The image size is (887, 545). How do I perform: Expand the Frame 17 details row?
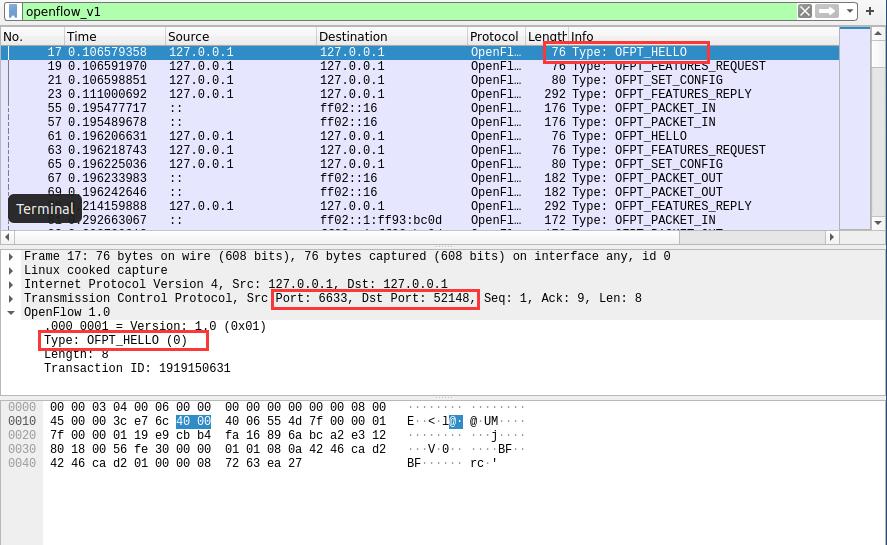[11, 256]
